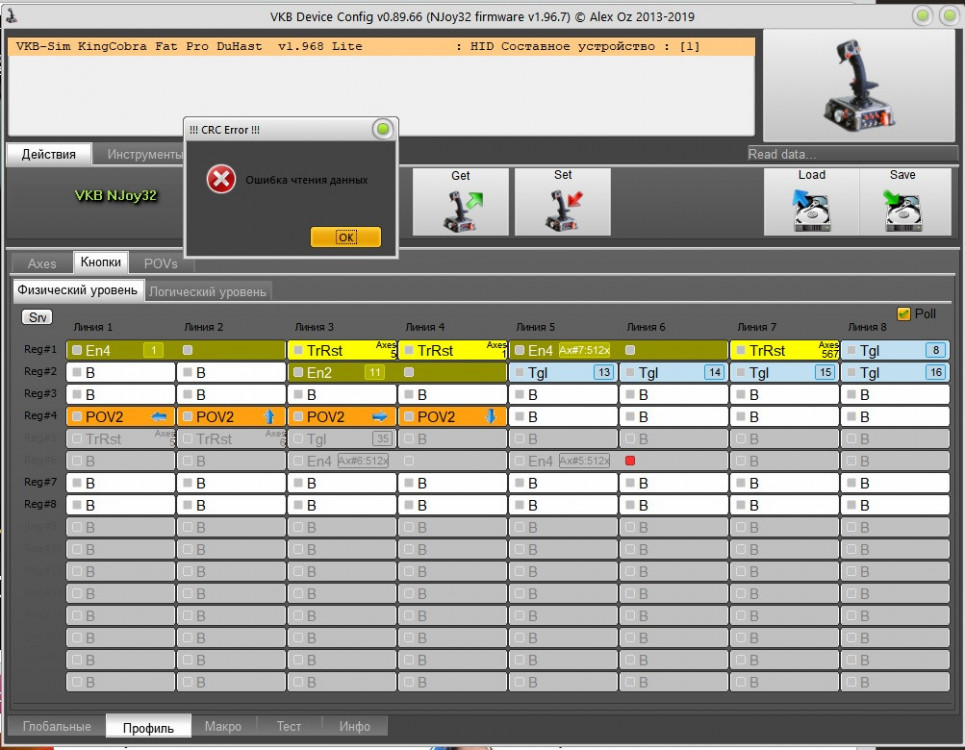
Task: Click Reg#6 En4 Ax#5:512x cell
Action: pyautogui.click(x=563, y=461)
